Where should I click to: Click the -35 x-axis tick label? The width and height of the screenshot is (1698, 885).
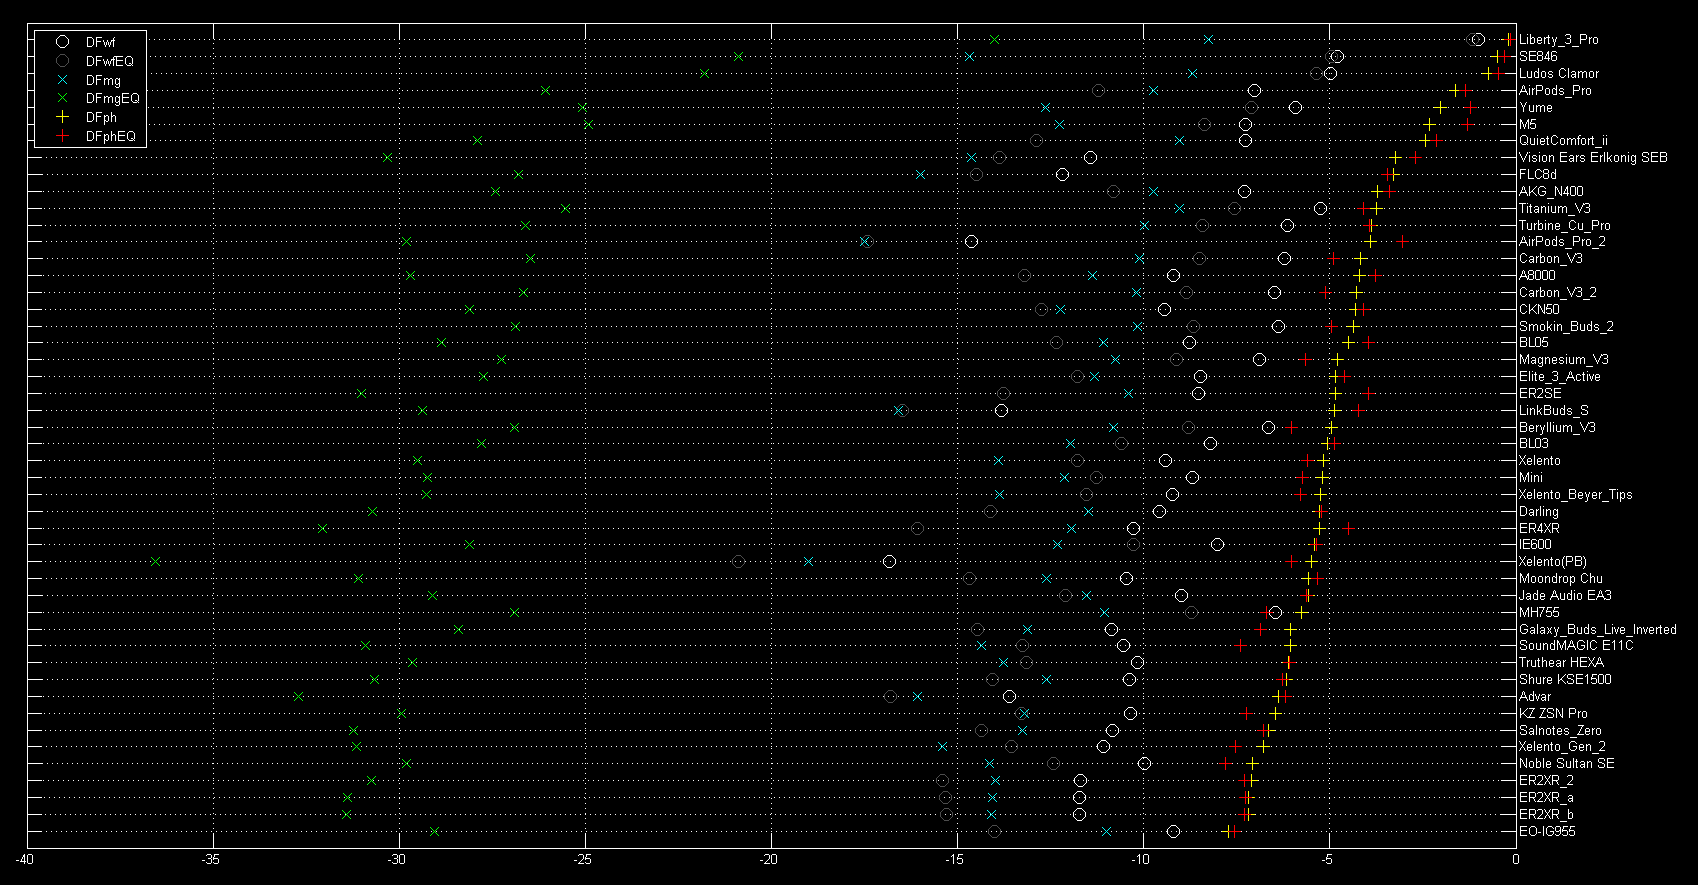pyautogui.click(x=212, y=860)
